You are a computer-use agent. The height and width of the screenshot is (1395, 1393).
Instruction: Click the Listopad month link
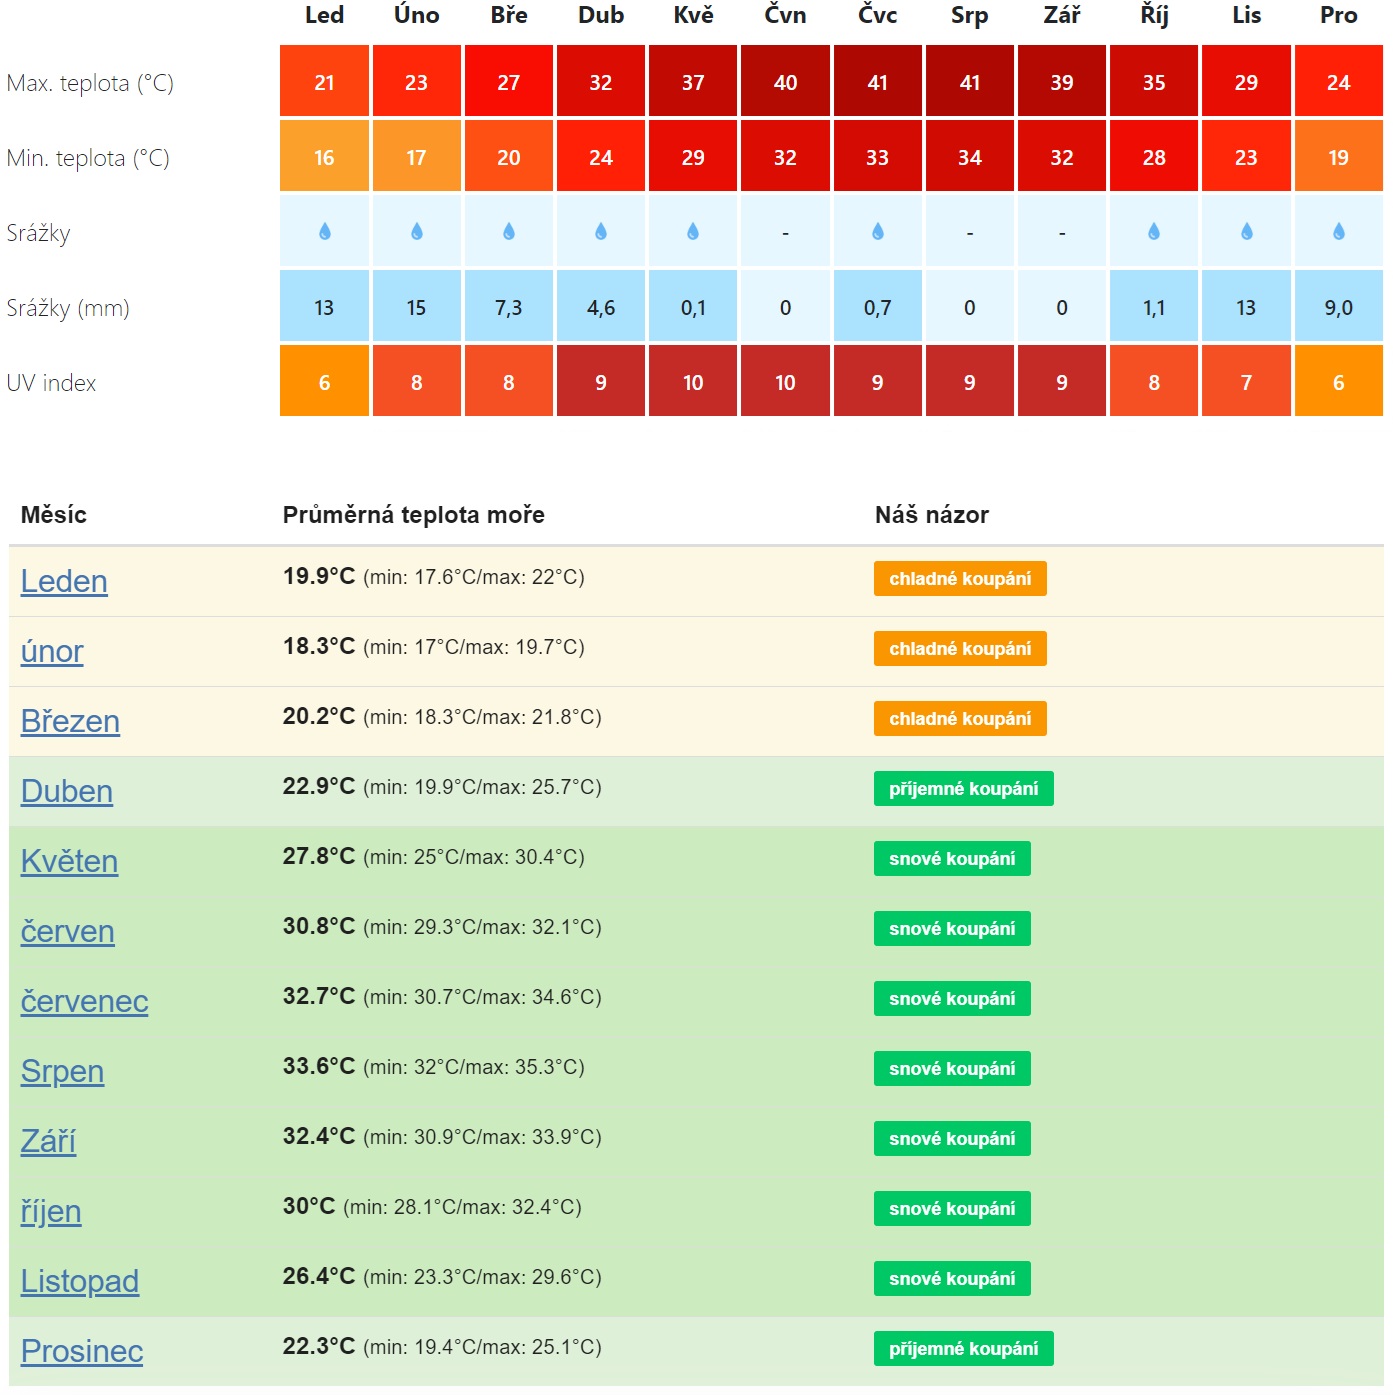[80, 1281]
